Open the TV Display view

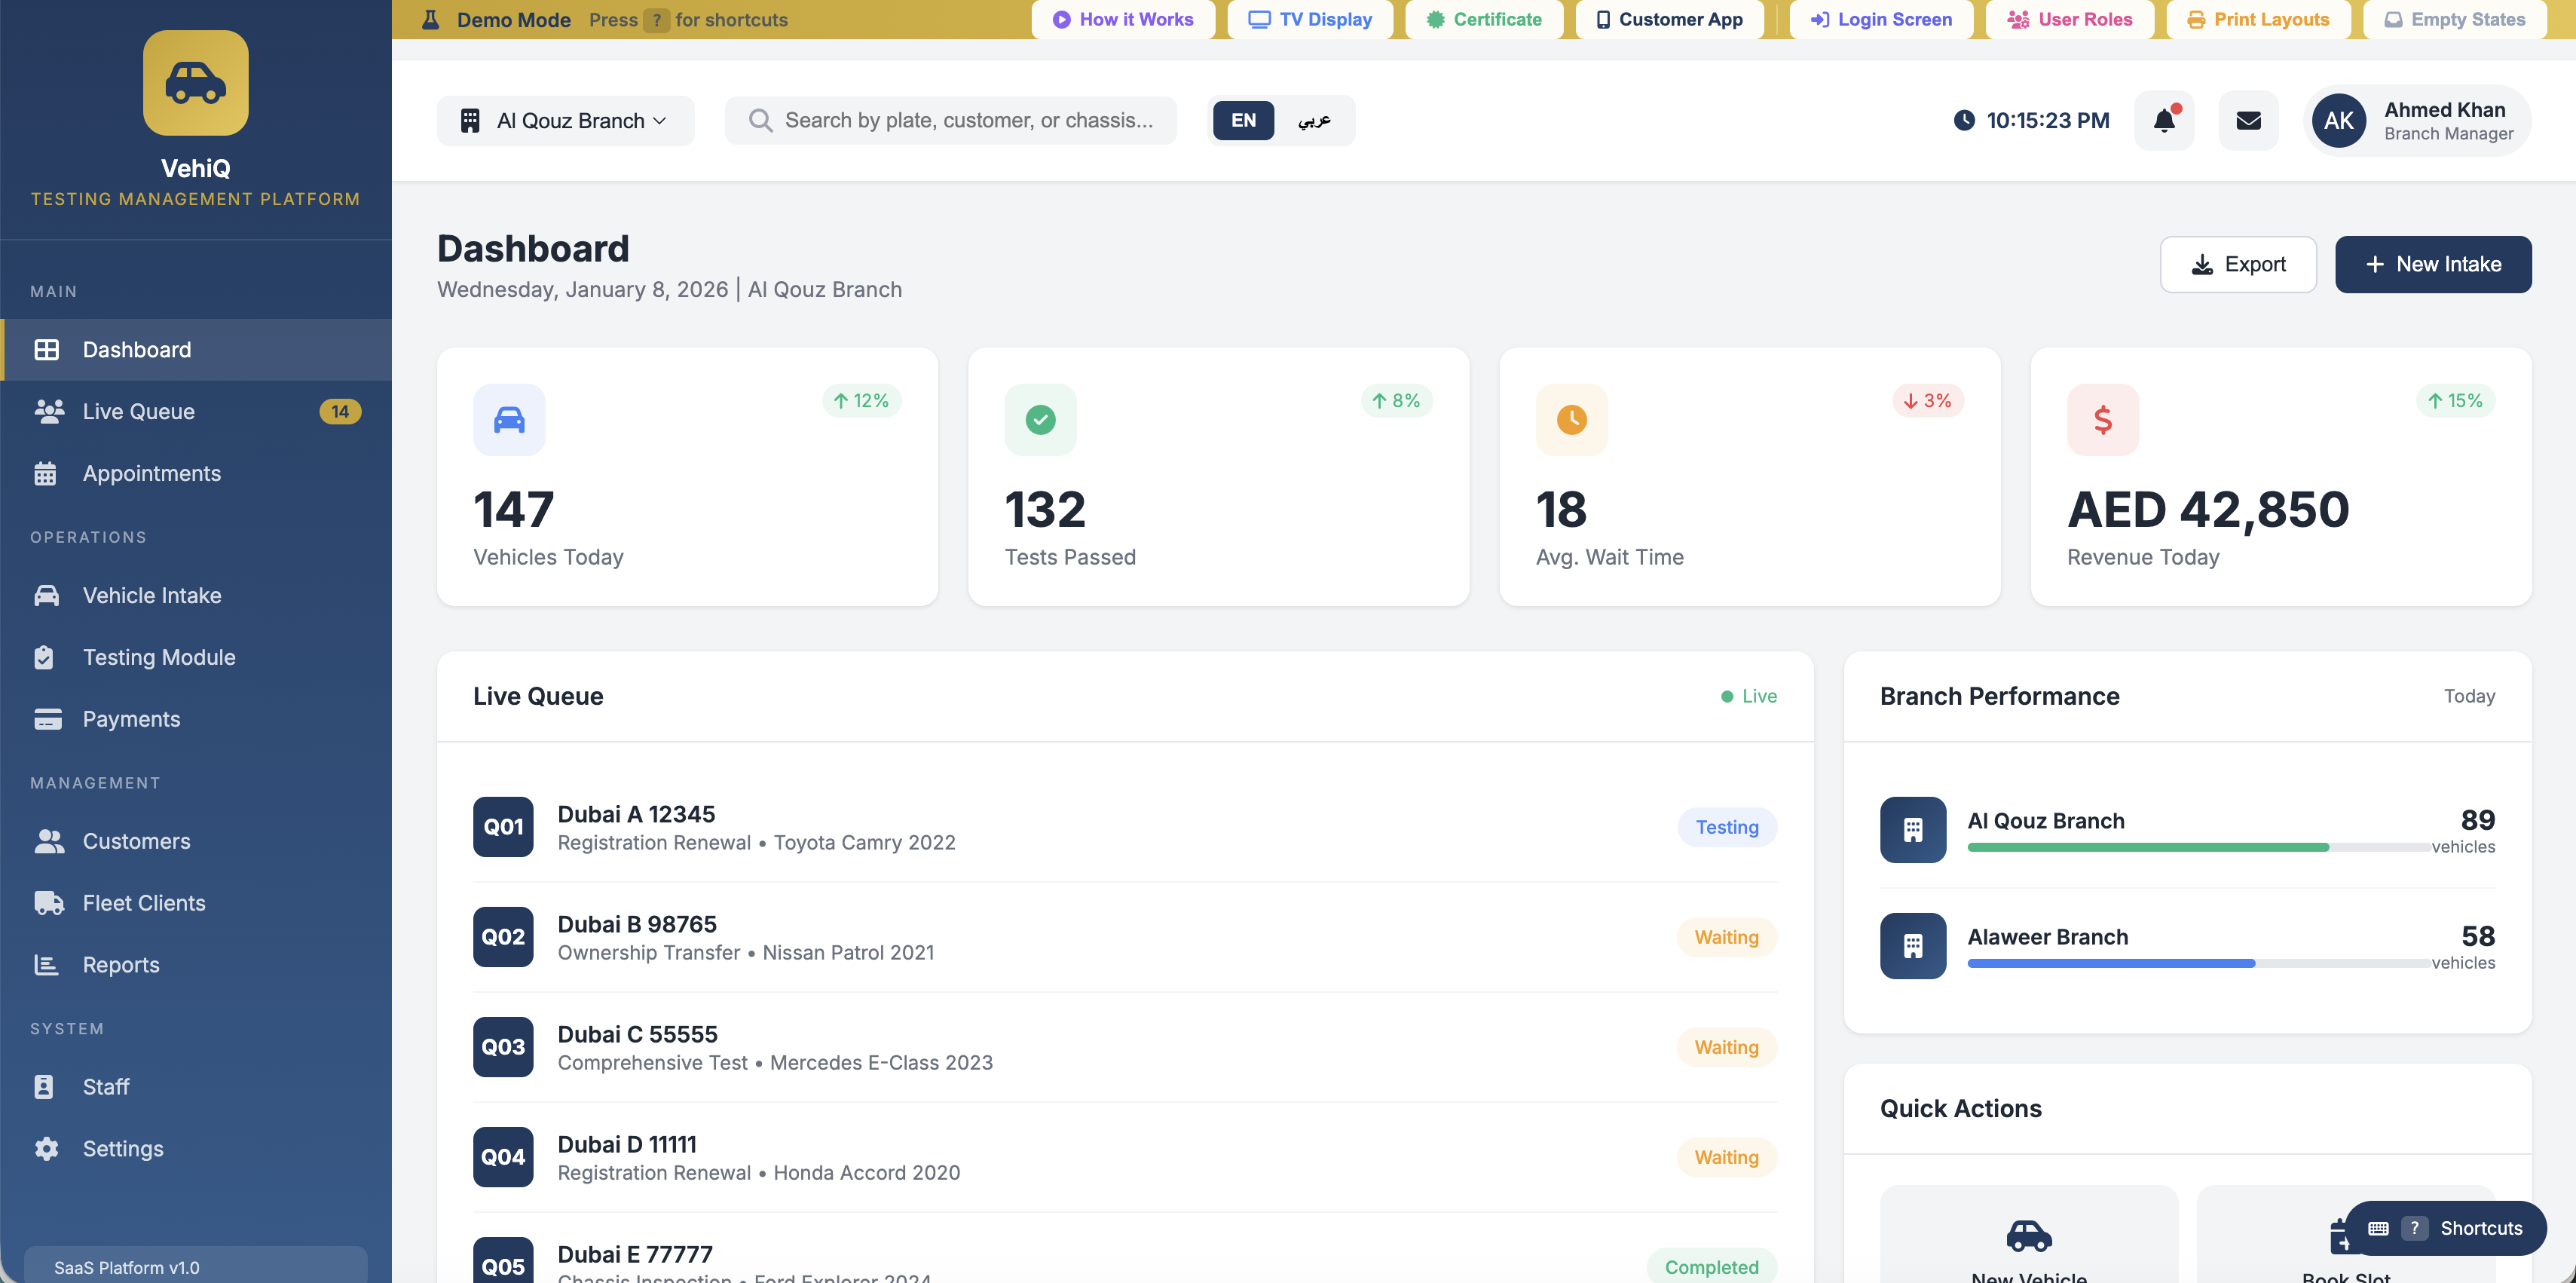click(1310, 19)
